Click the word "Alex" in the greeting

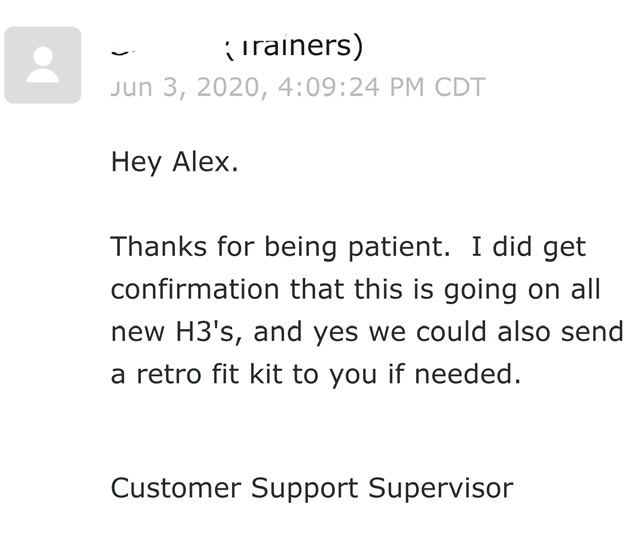(x=202, y=162)
